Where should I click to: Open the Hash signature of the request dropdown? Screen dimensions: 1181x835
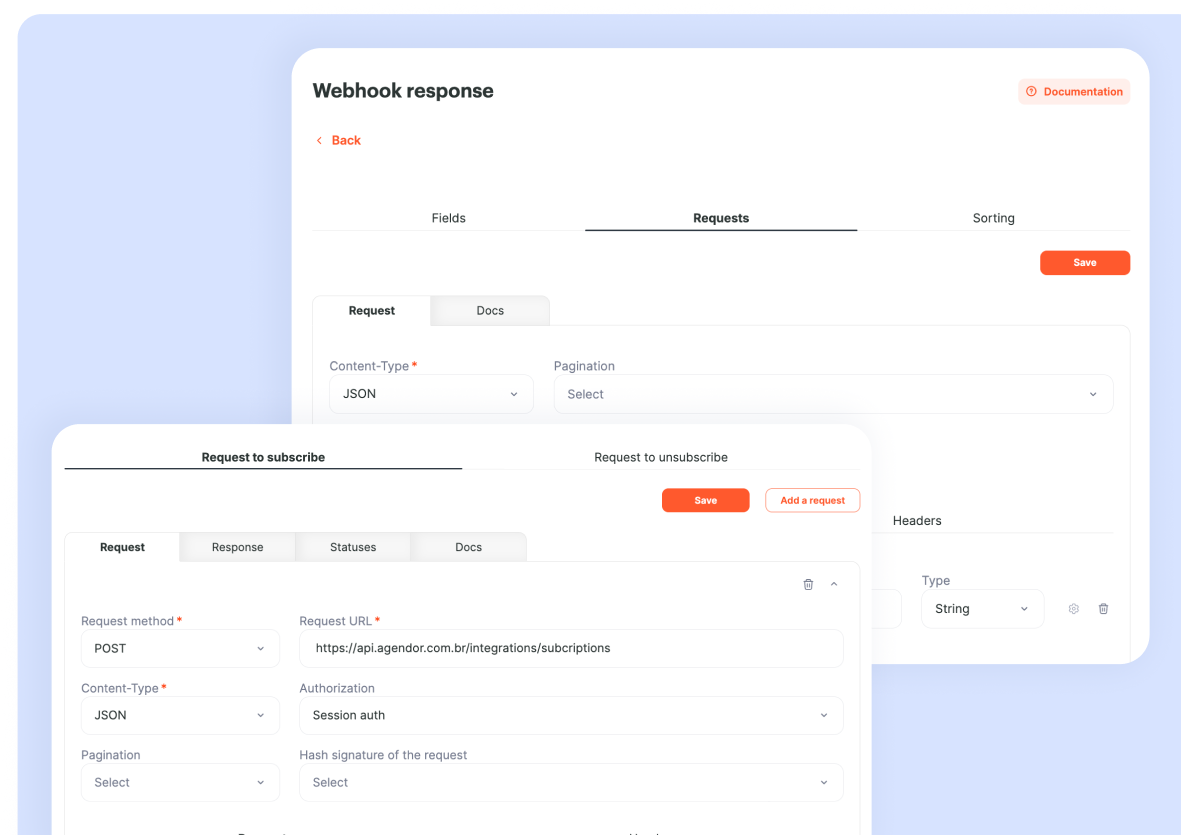pos(571,782)
